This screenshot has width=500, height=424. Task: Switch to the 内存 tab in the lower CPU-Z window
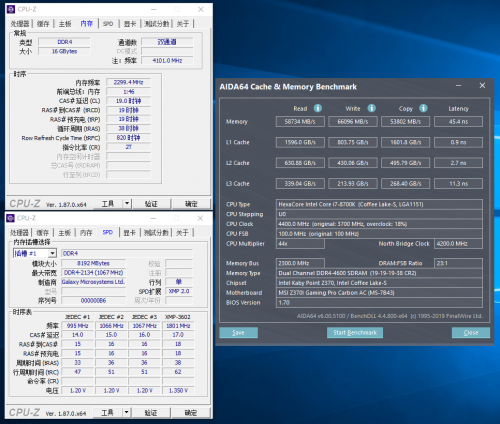(86, 233)
